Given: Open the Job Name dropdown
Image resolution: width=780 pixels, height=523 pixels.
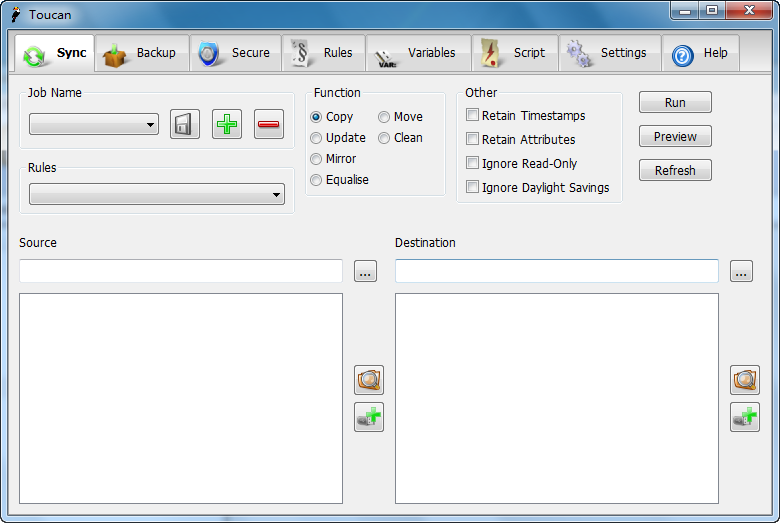Looking at the screenshot, I should 94,125.
